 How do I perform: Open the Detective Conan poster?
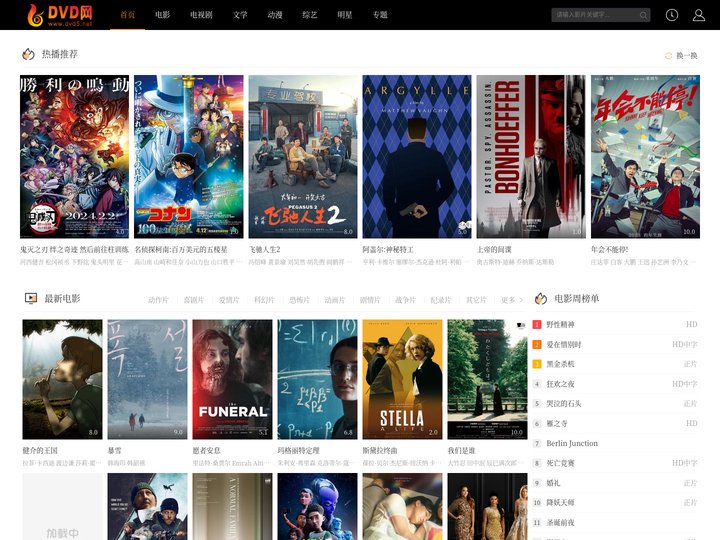point(189,157)
